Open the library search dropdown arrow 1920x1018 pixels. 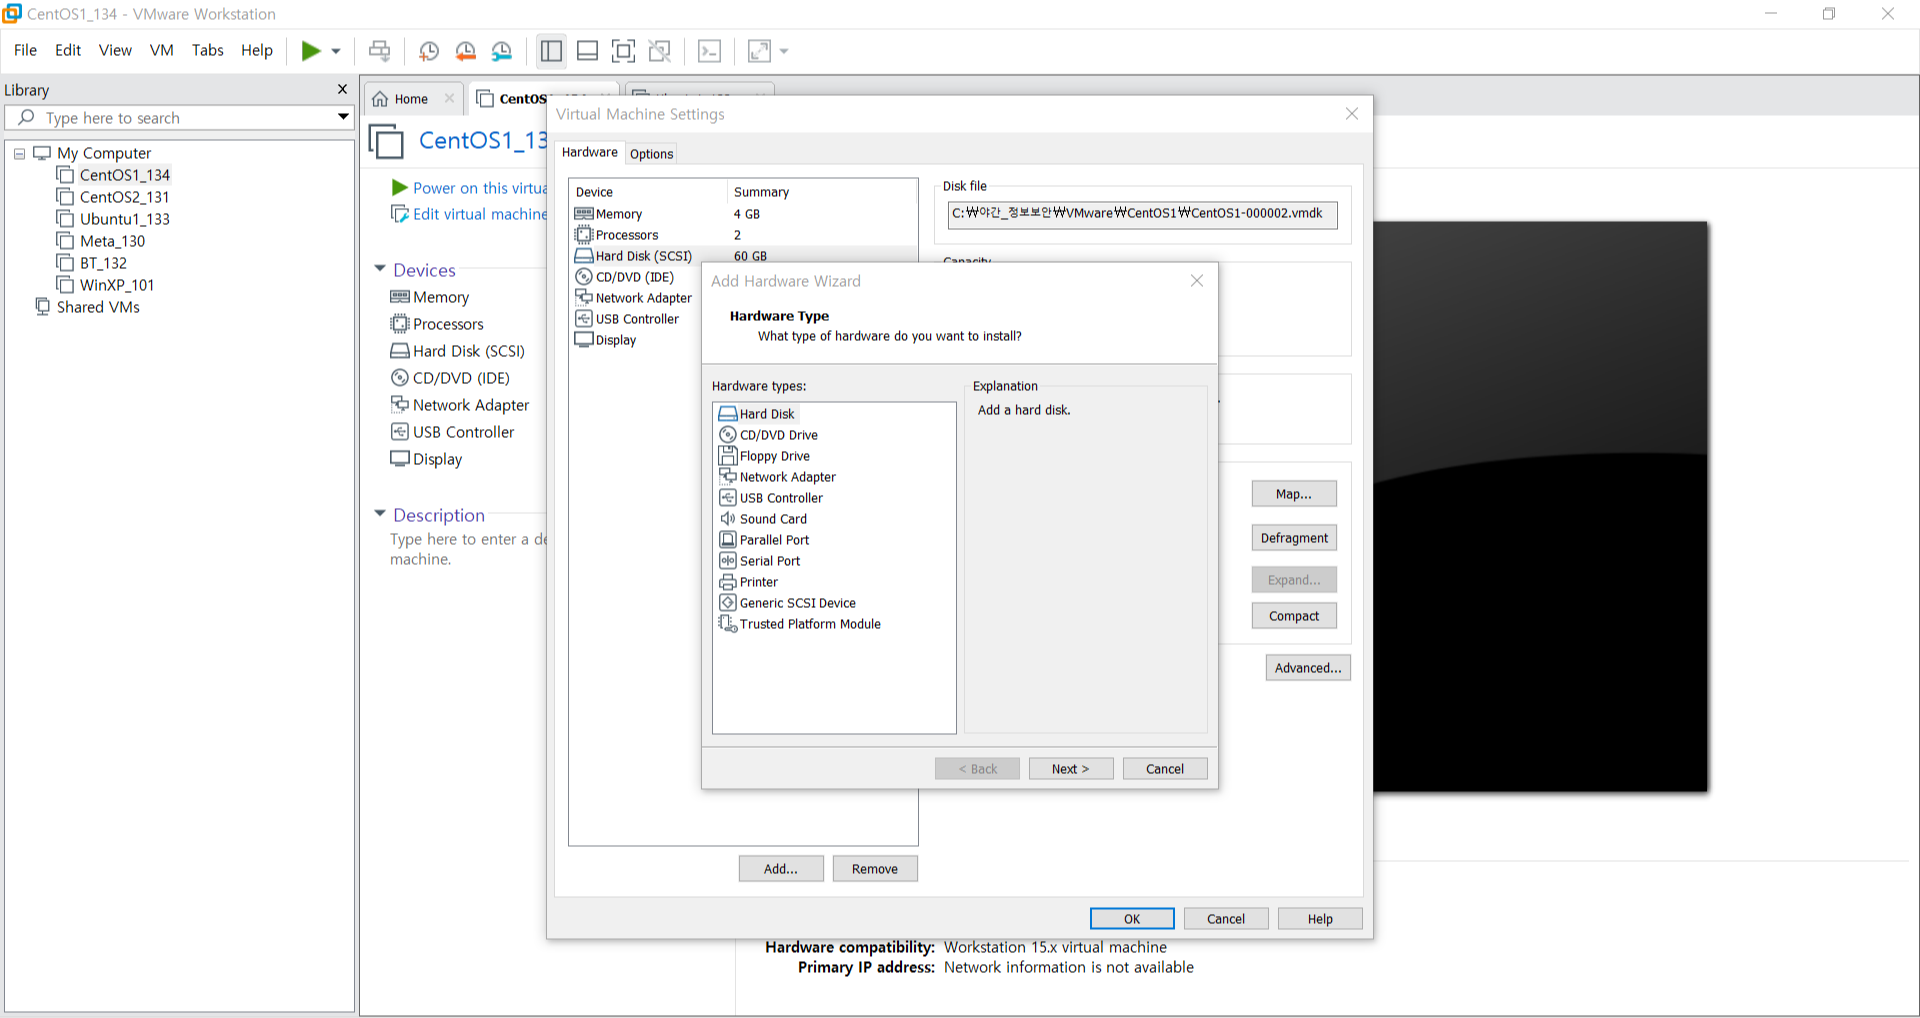click(343, 118)
